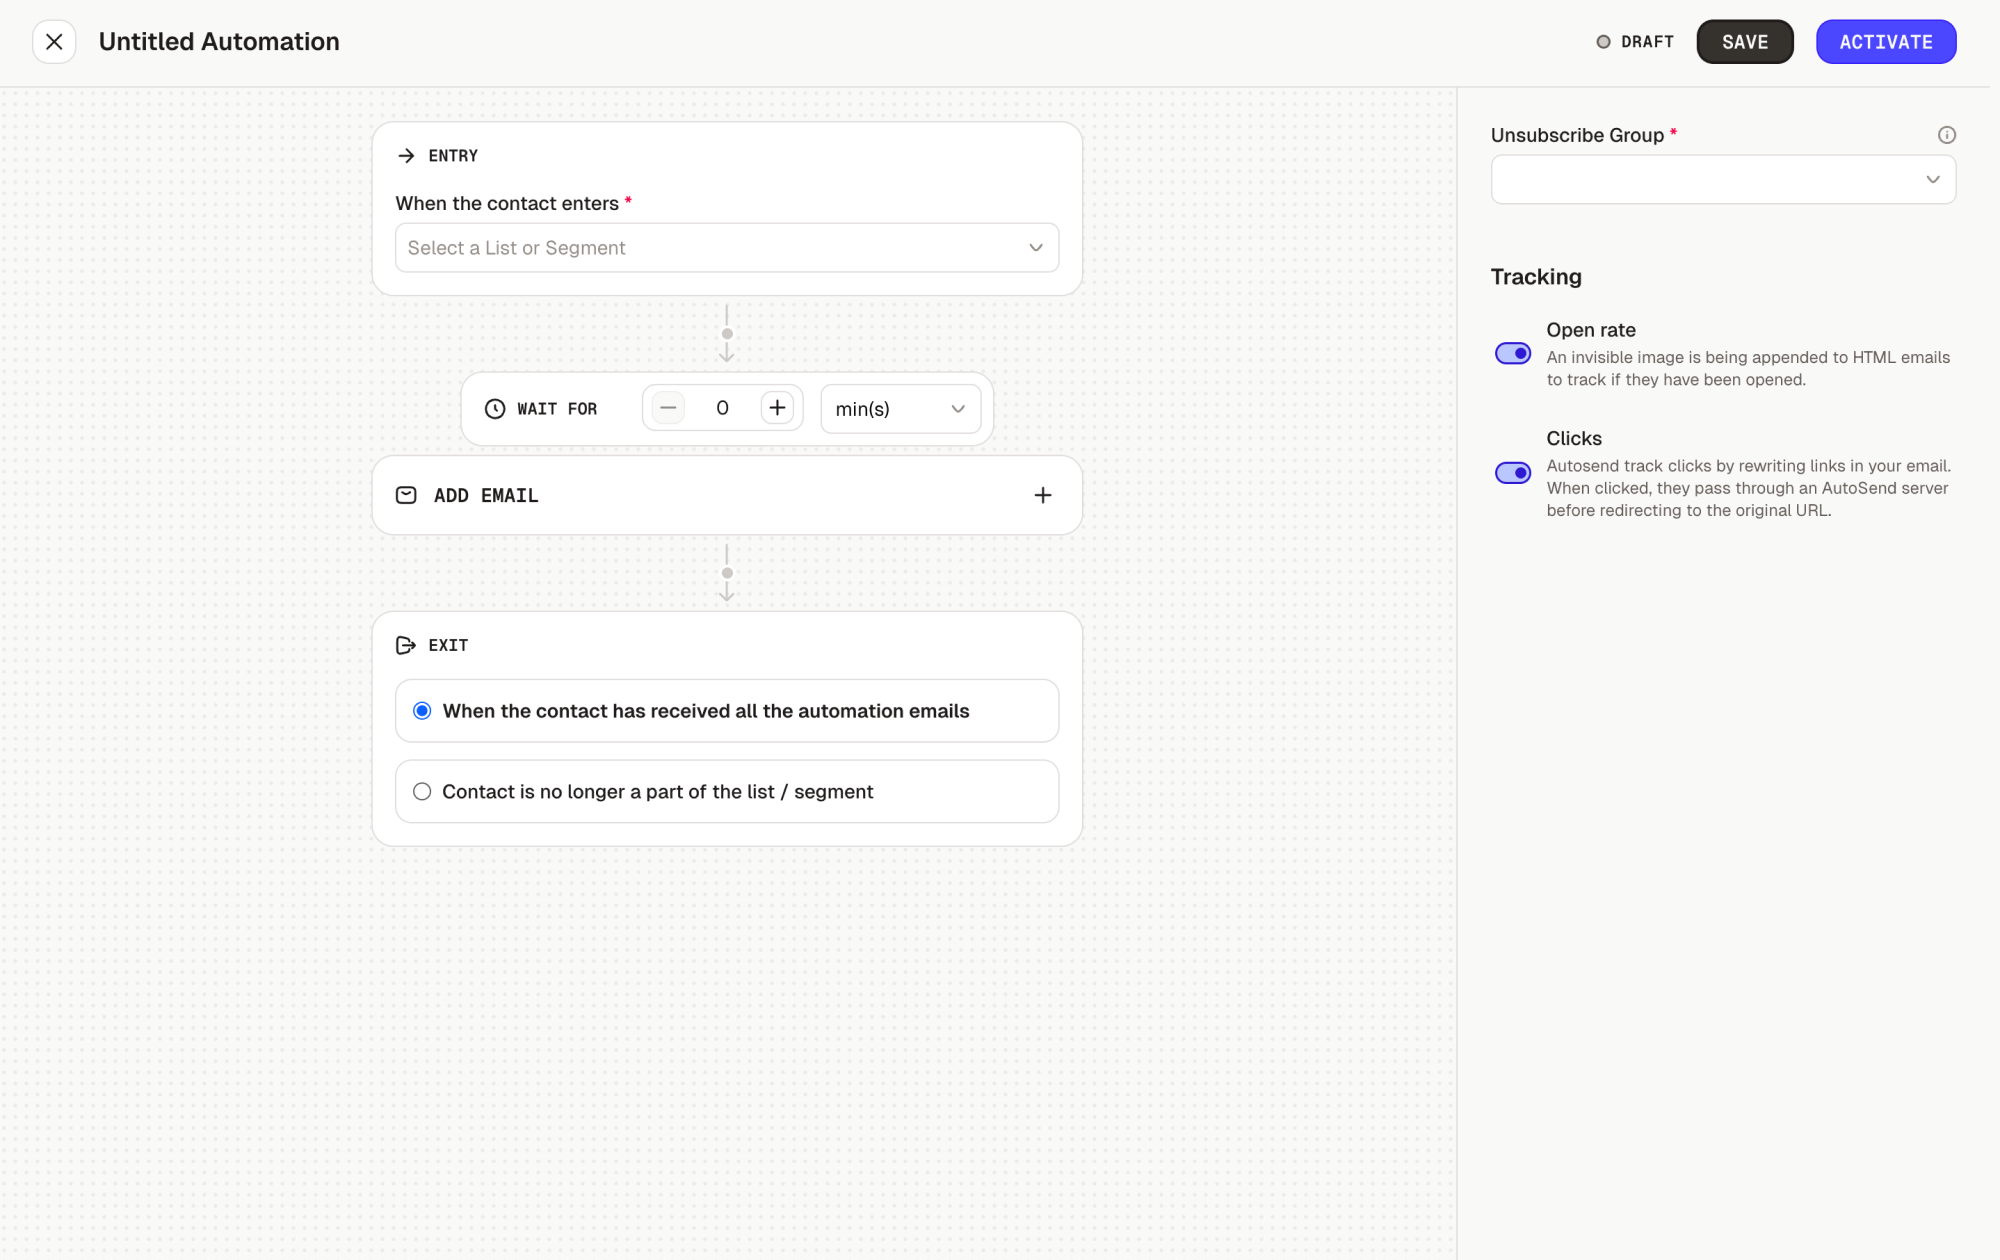Click the plus icon on Add Email
This screenshot has width=2000, height=1260.
pos(1042,496)
